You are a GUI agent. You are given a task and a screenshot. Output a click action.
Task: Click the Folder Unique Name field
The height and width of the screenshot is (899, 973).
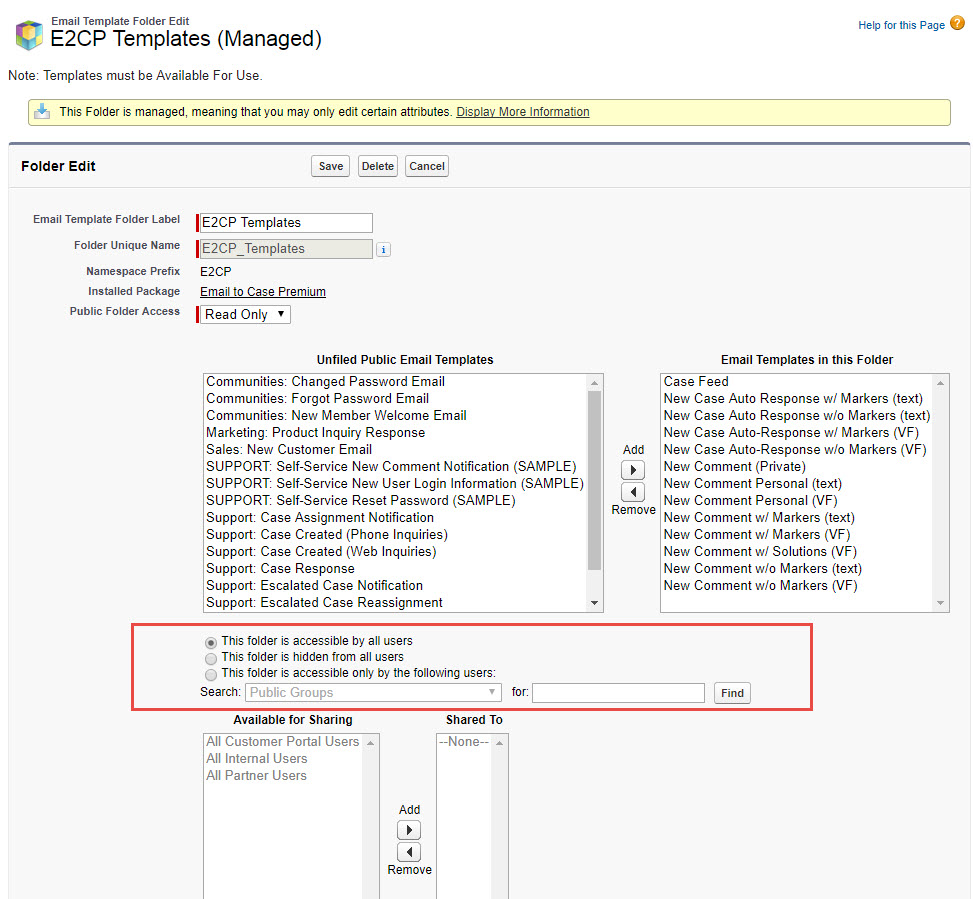[286, 249]
